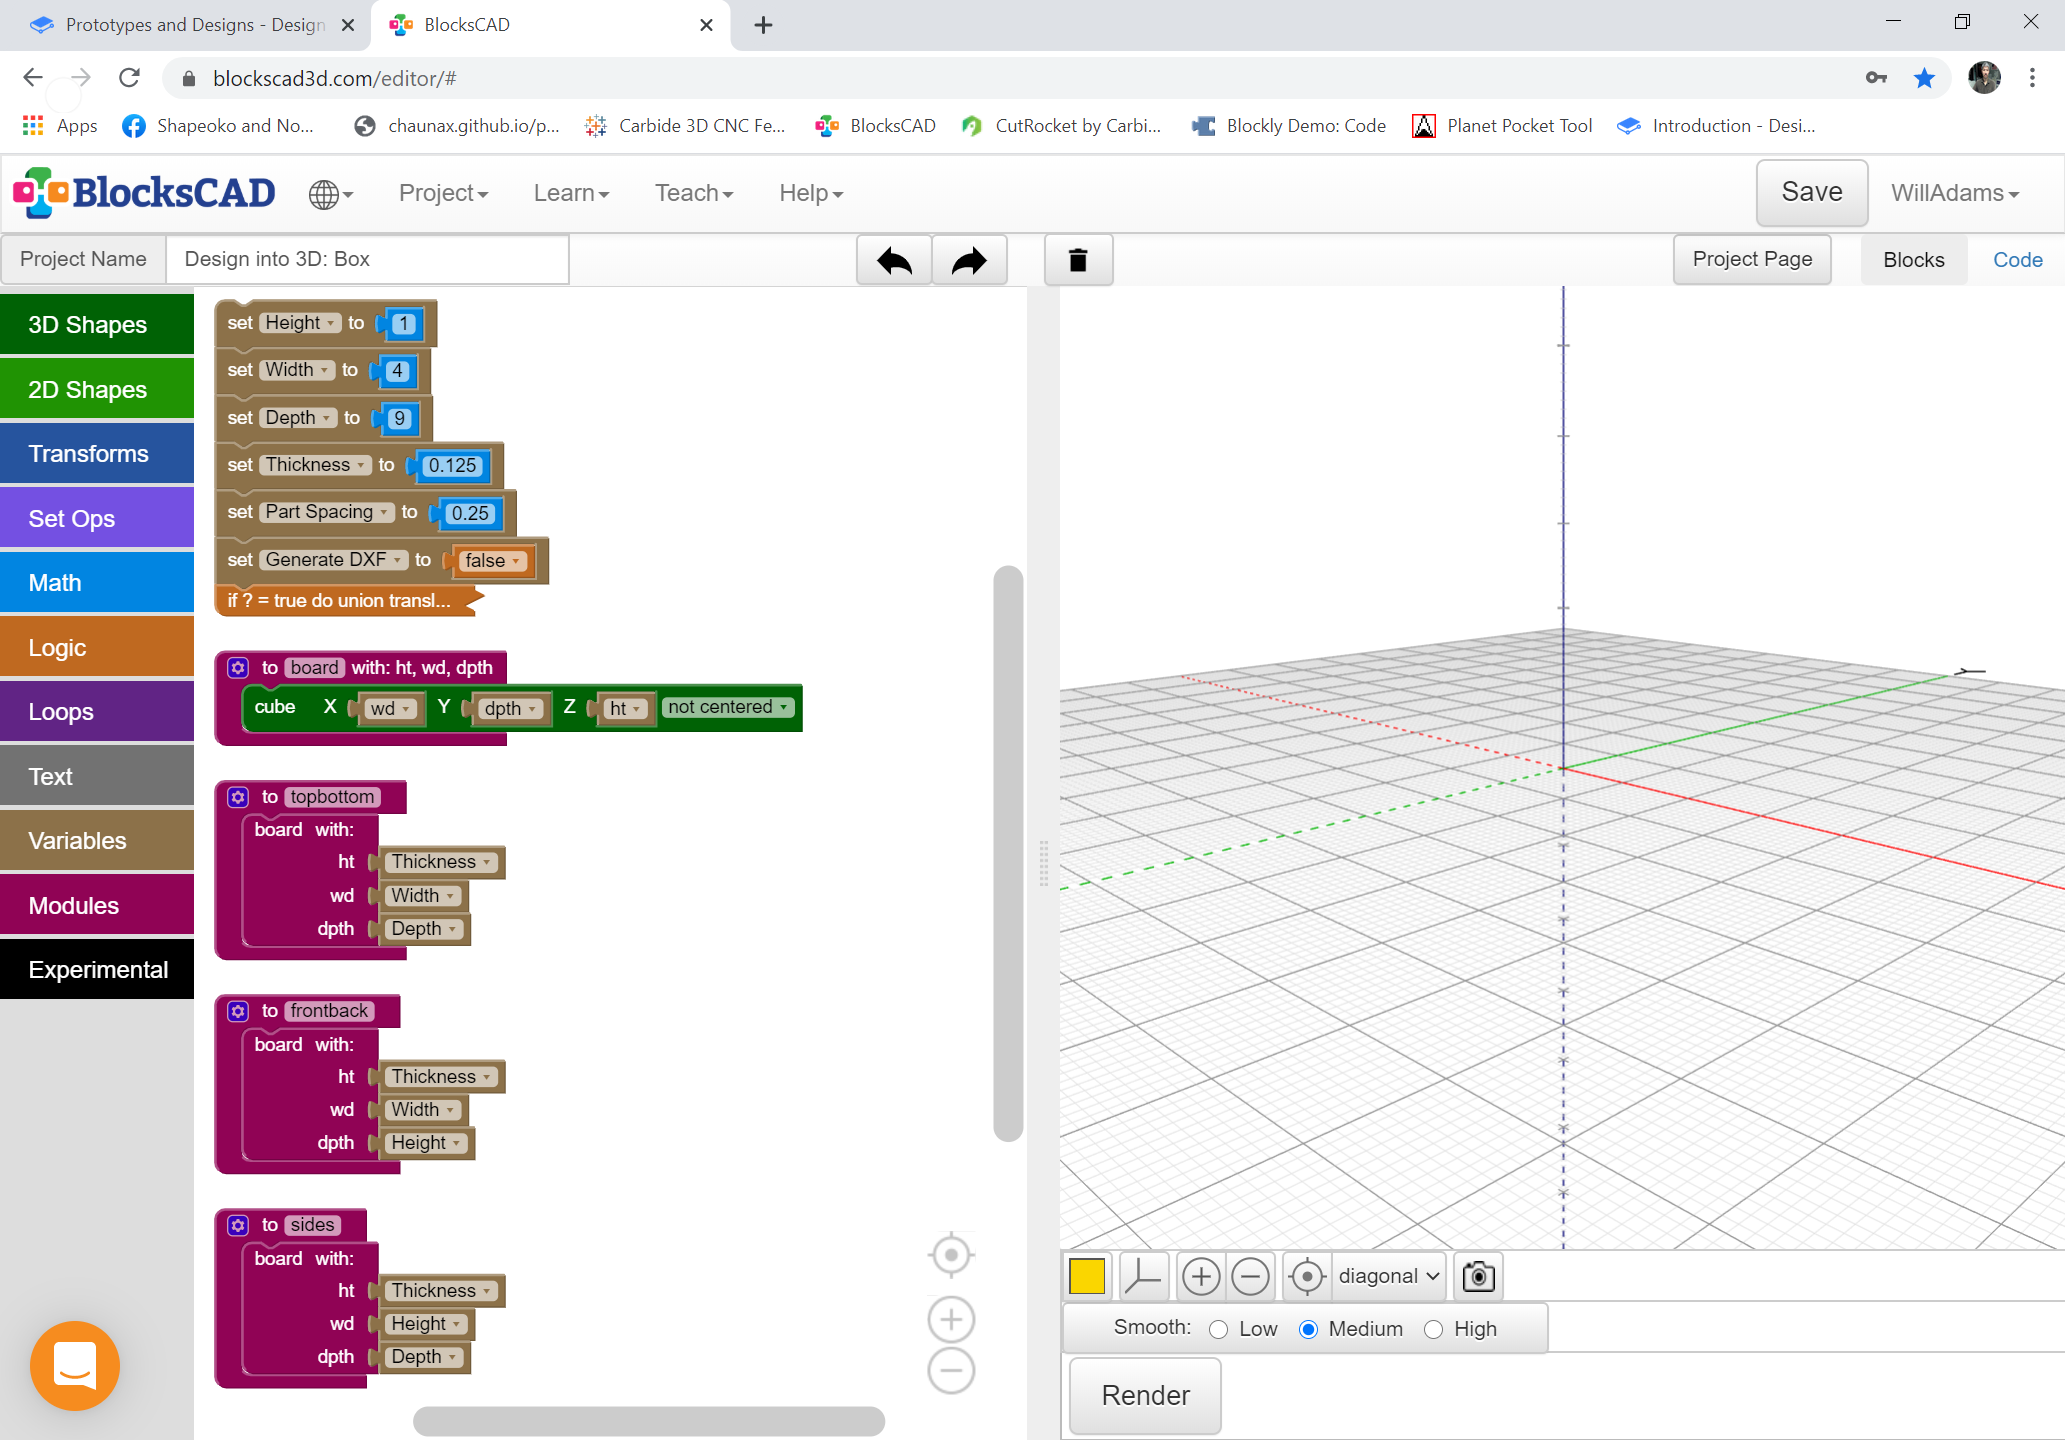Open the not centered dropdown on cube

(728, 707)
